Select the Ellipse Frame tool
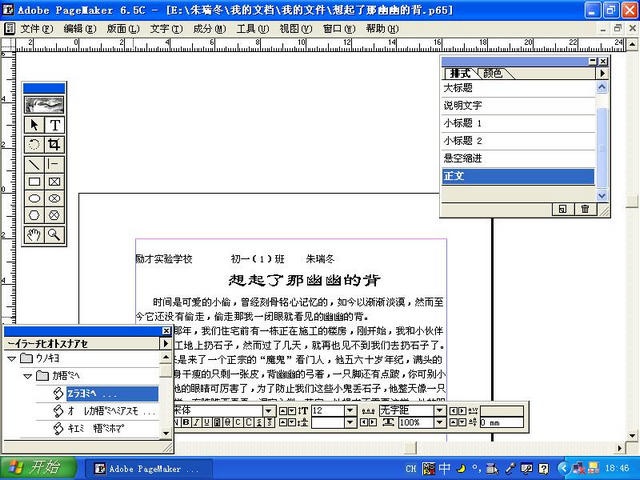 (54, 198)
